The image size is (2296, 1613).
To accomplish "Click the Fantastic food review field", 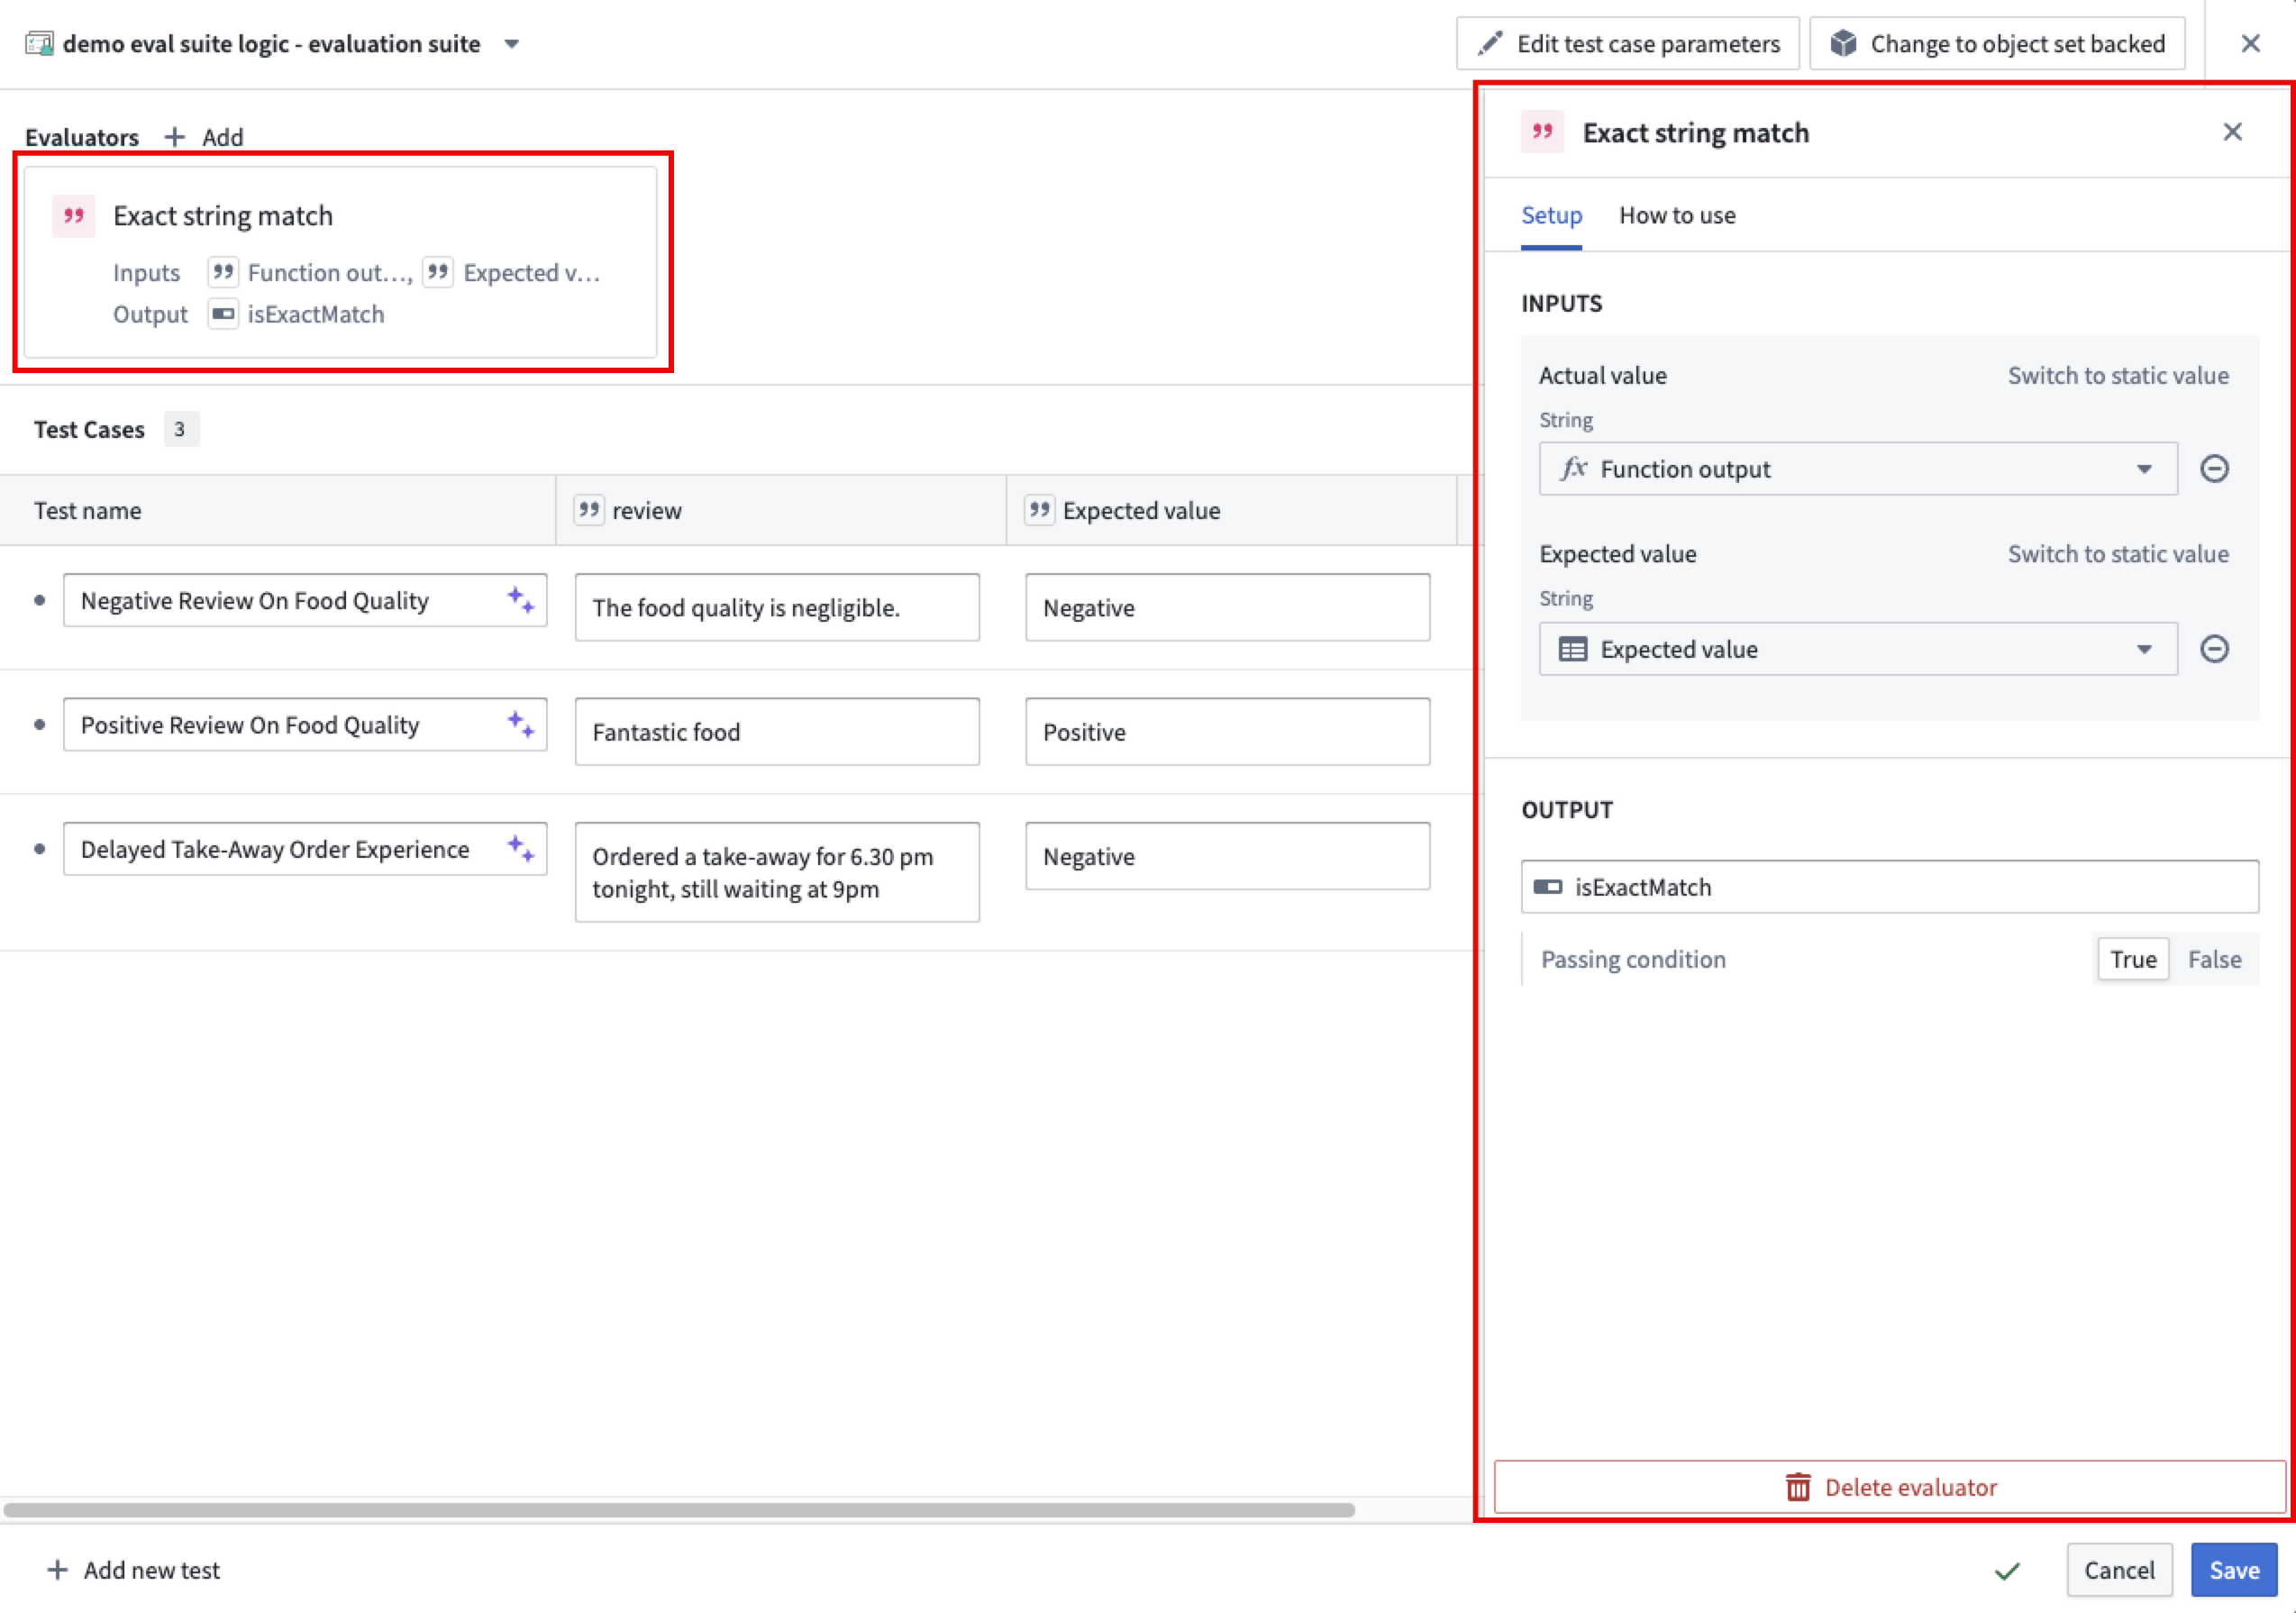I will (x=776, y=732).
